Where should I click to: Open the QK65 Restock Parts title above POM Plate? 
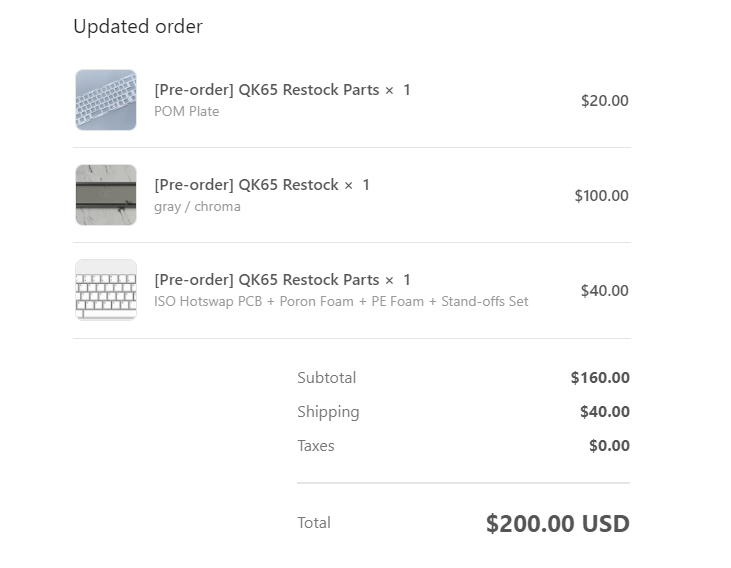(x=282, y=90)
